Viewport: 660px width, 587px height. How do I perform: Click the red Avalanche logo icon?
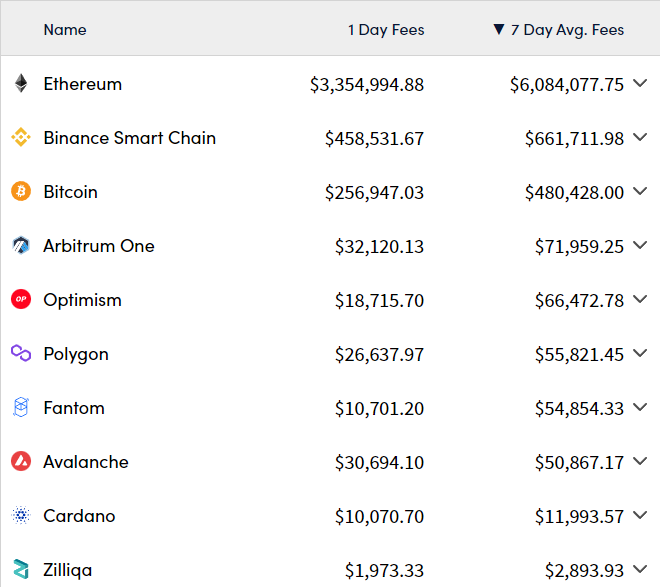[21, 461]
